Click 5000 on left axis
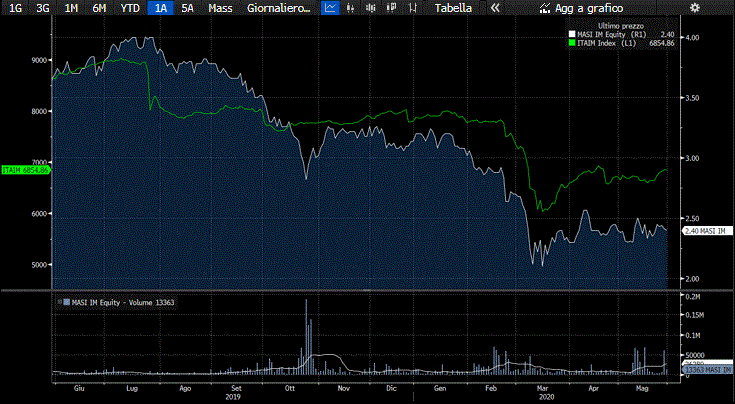Viewport: 735px width, 404px height. [x=39, y=264]
